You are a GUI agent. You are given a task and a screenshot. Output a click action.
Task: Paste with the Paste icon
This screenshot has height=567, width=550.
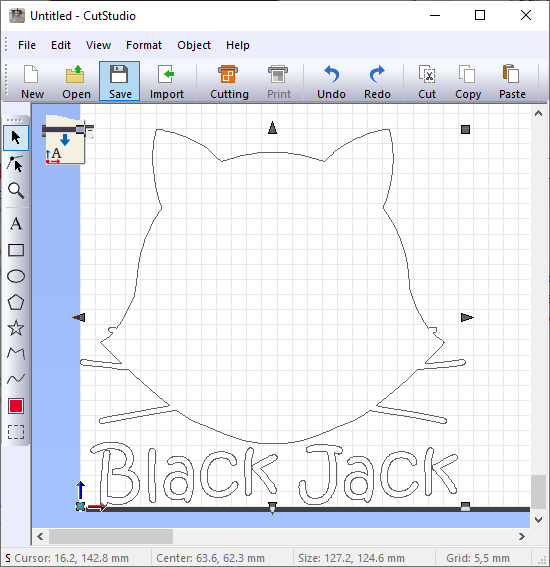[512, 81]
